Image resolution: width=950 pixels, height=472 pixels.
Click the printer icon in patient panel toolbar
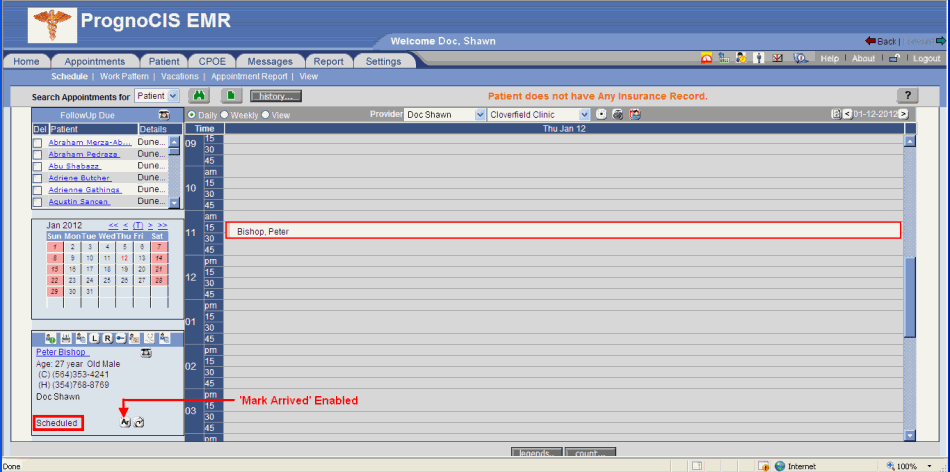pos(67,338)
